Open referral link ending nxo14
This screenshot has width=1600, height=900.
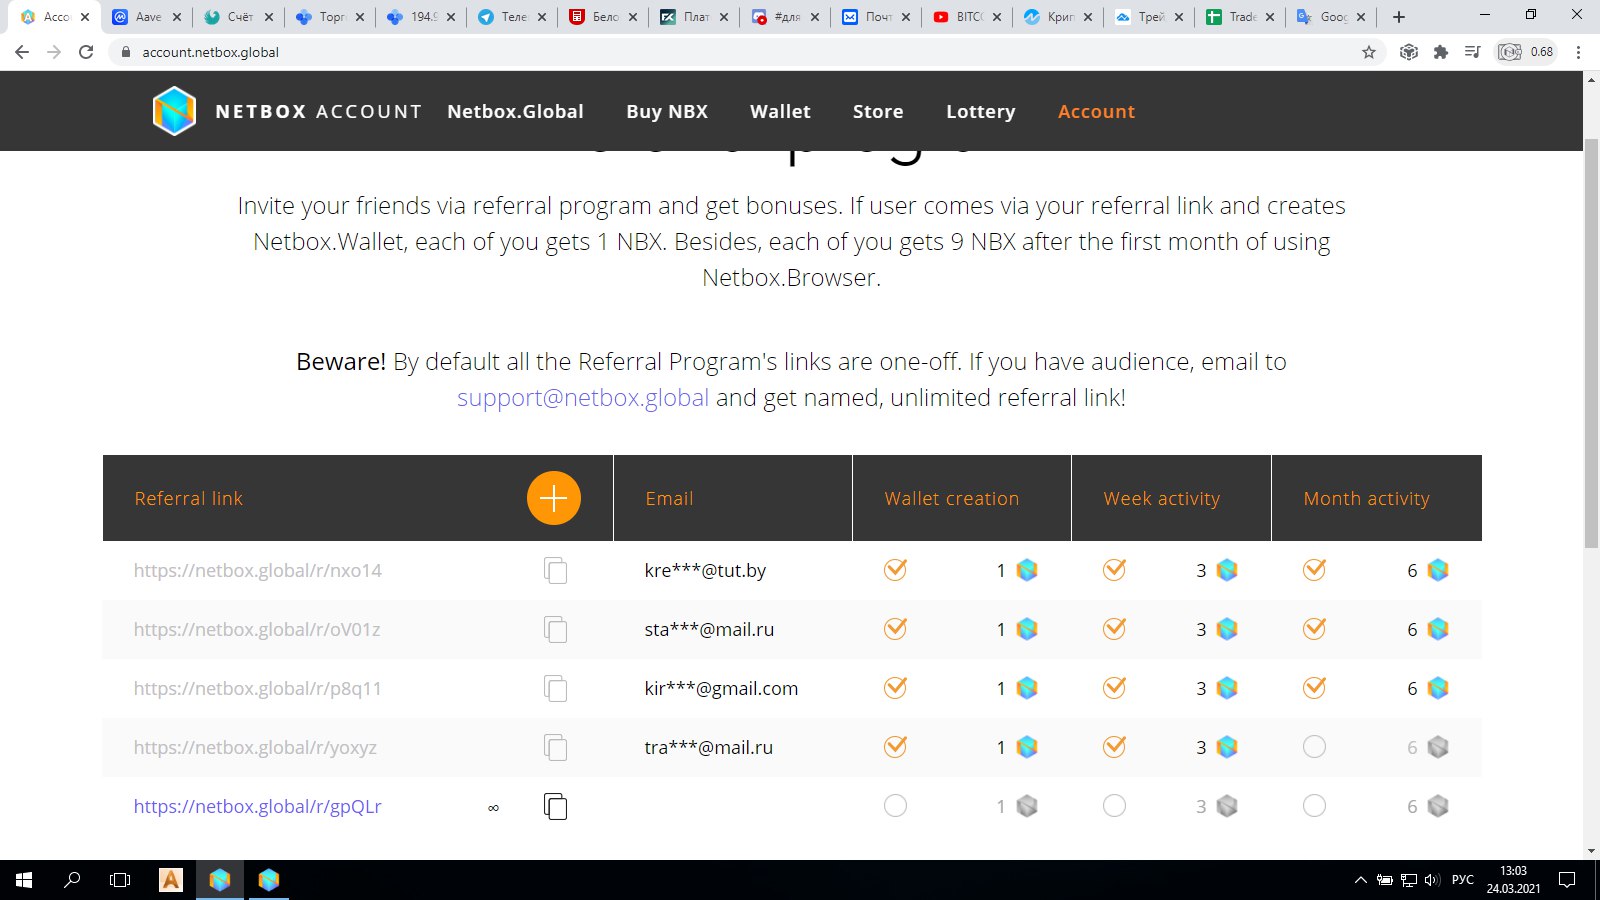pos(258,570)
